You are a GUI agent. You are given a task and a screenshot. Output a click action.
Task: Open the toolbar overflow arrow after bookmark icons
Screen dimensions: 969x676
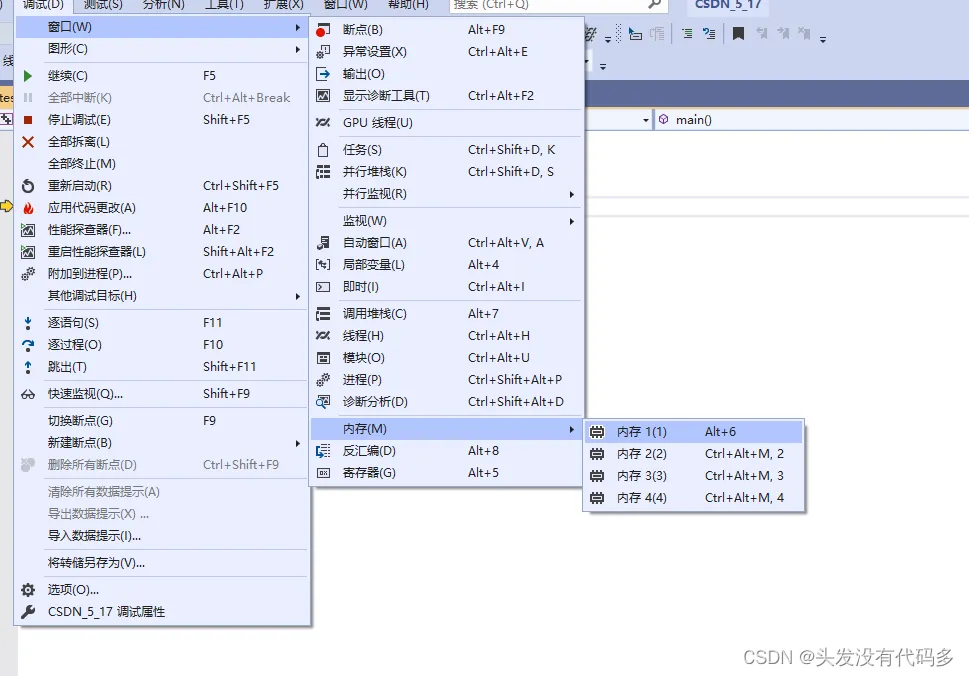pyautogui.click(x=823, y=40)
